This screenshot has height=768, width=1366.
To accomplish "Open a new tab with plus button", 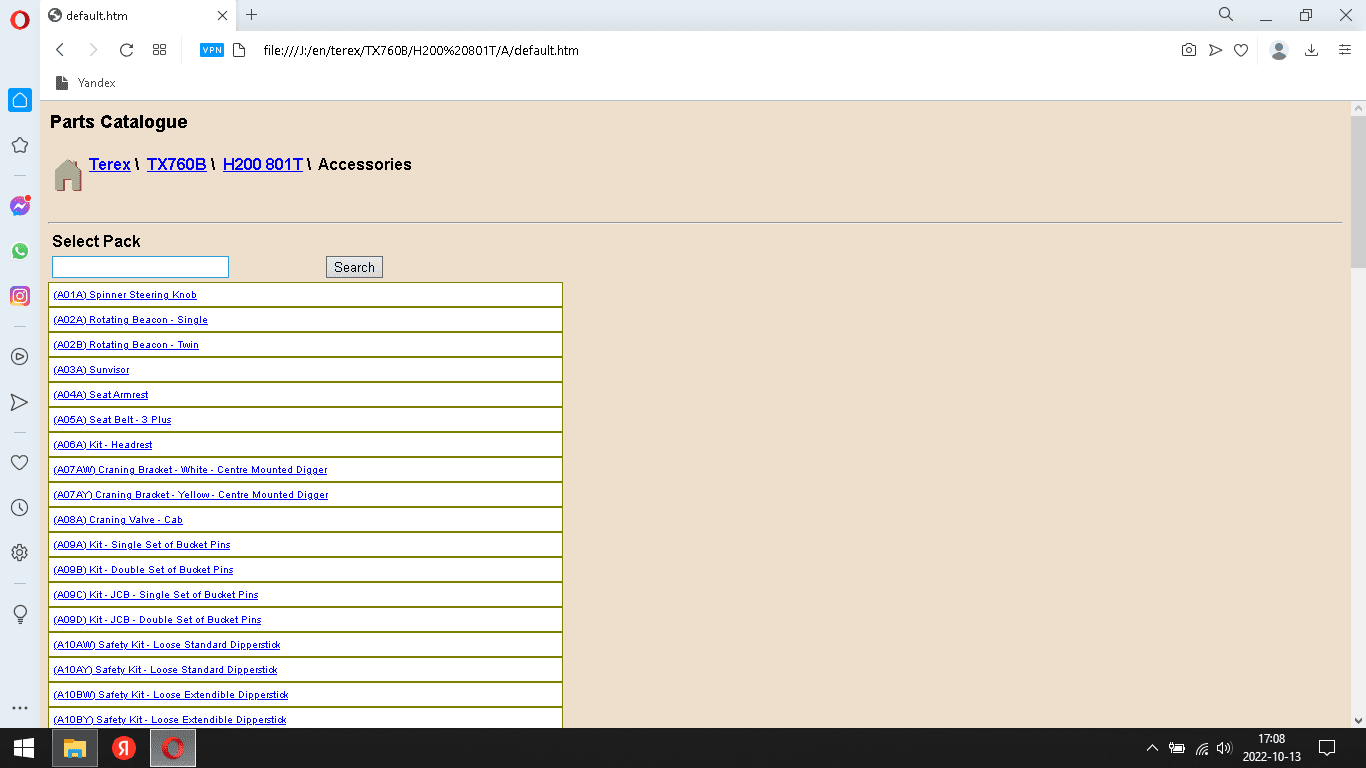I will tap(251, 15).
